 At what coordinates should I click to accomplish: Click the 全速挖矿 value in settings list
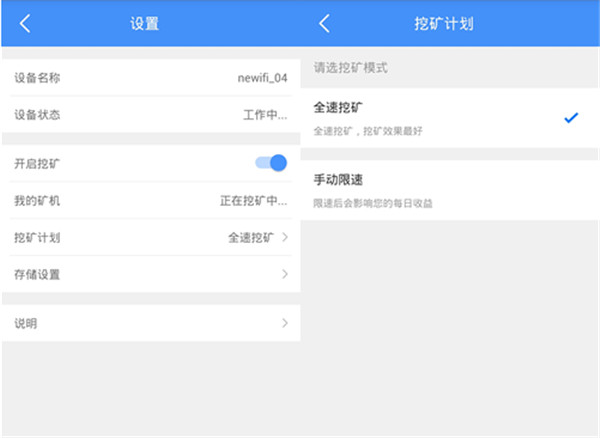[250, 237]
